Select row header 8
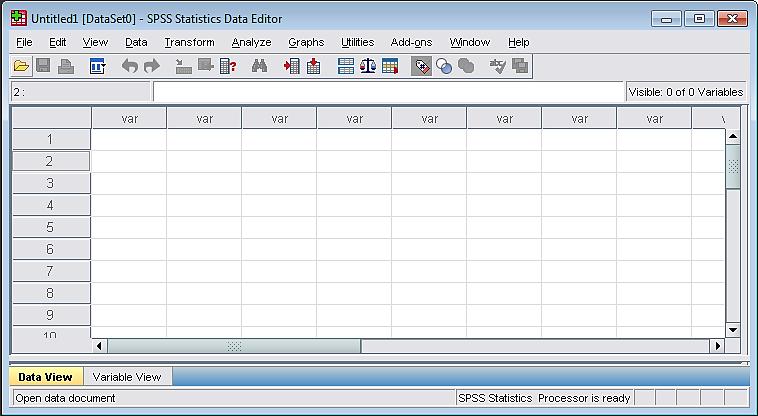This screenshot has width=758, height=416. [51, 293]
